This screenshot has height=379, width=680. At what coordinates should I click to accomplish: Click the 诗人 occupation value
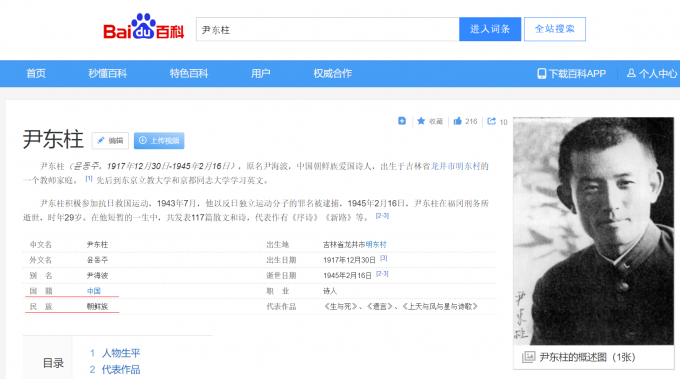pyautogui.click(x=330, y=291)
